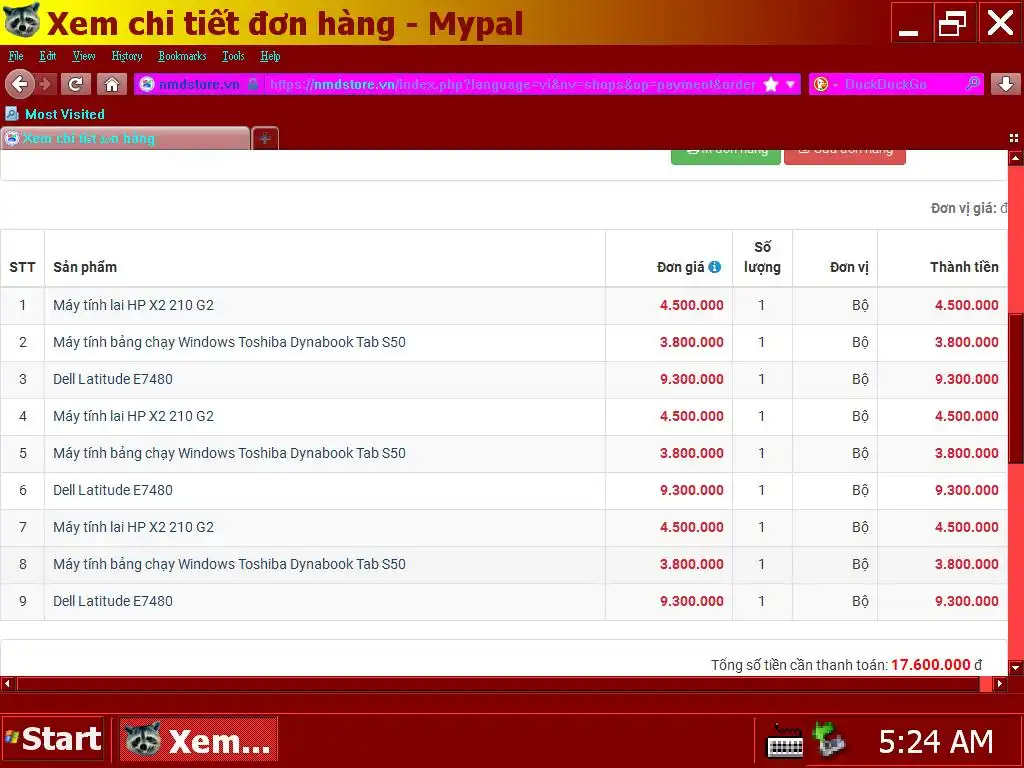
Task: Bookmark this page with the star icon
Action: click(771, 84)
